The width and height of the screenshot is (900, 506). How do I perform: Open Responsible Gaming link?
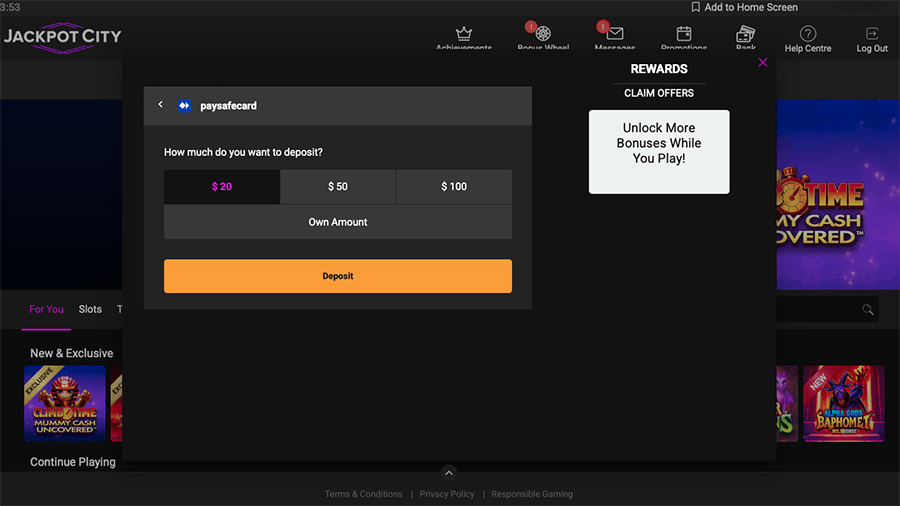tap(532, 494)
